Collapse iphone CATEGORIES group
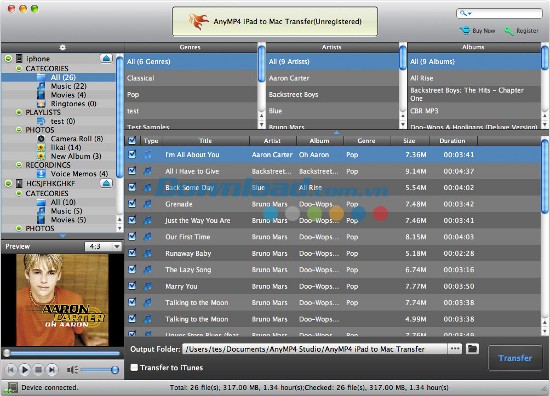 [19, 68]
